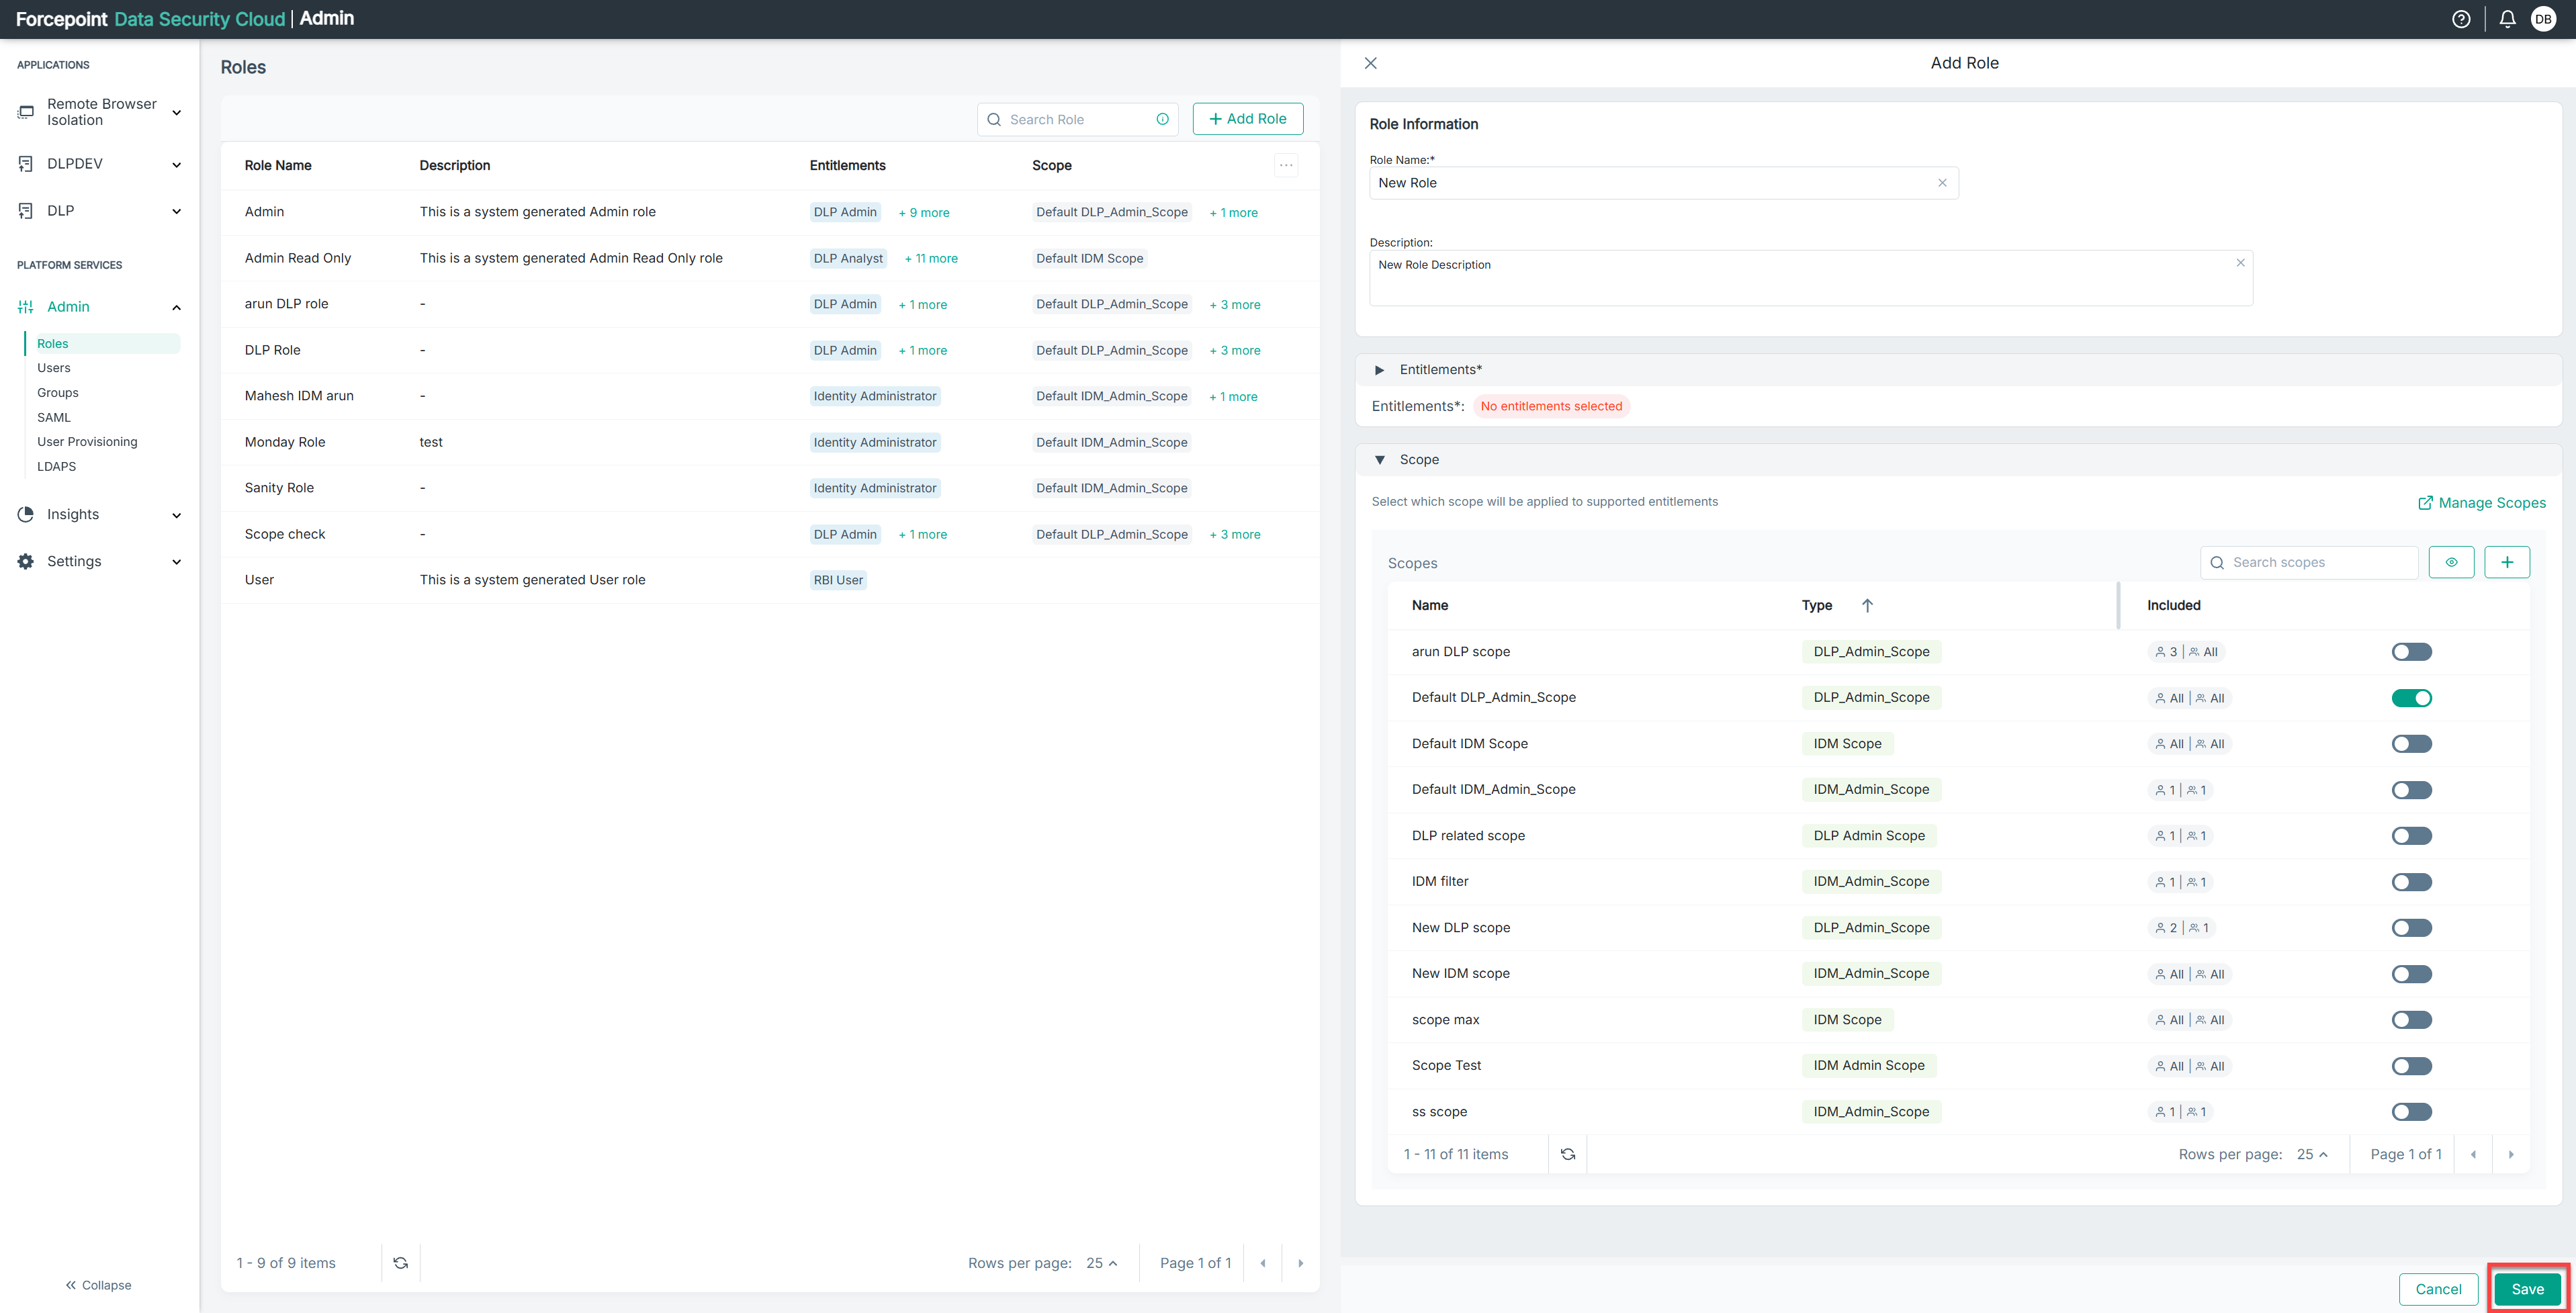Expand the Entitlements section
Viewport: 2576px width, 1313px height.
point(1379,370)
